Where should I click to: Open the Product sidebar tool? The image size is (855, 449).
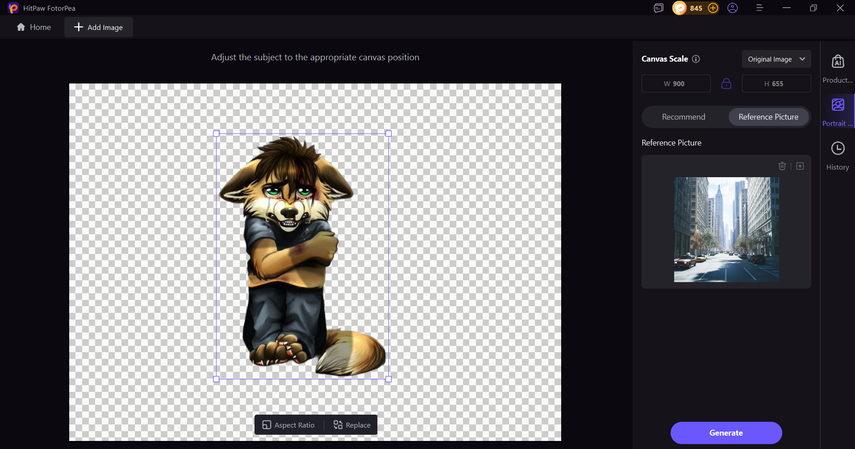coord(838,69)
